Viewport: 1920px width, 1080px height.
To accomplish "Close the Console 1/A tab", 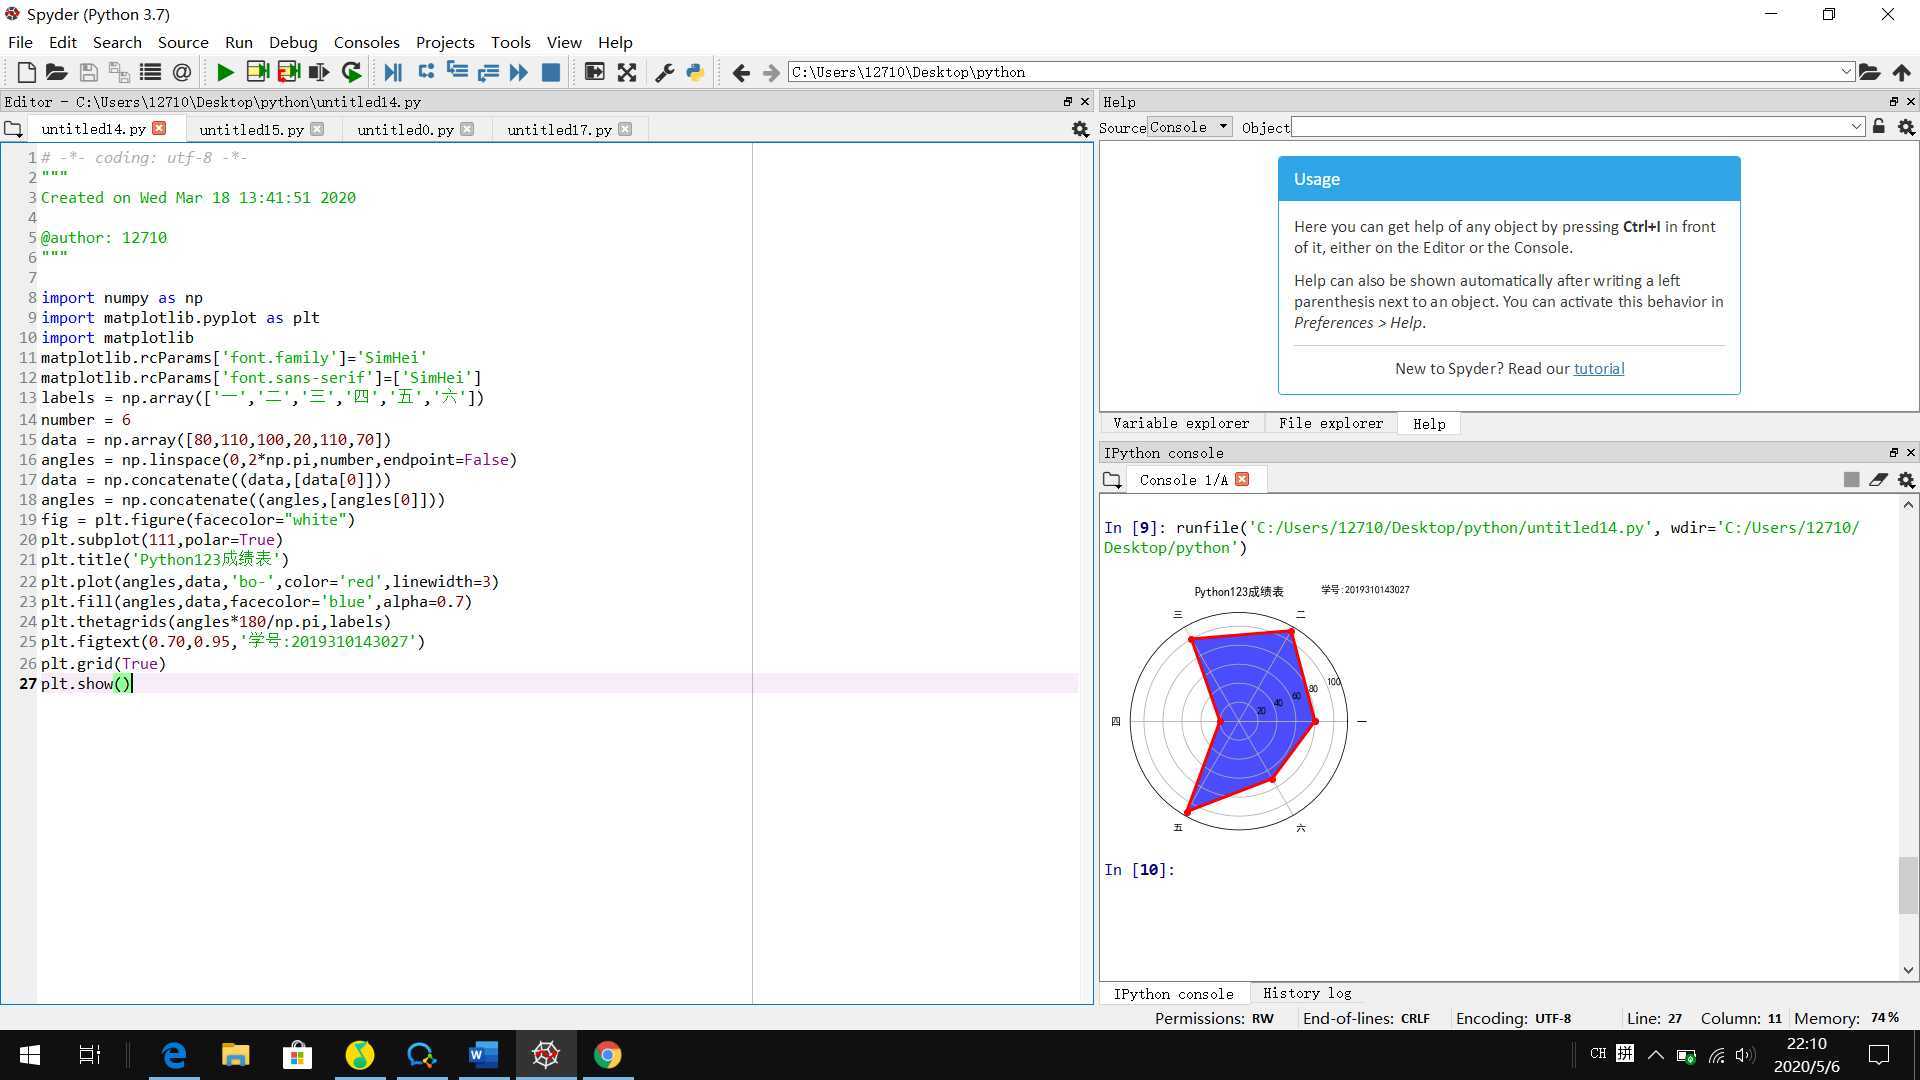I will point(1242,479).
